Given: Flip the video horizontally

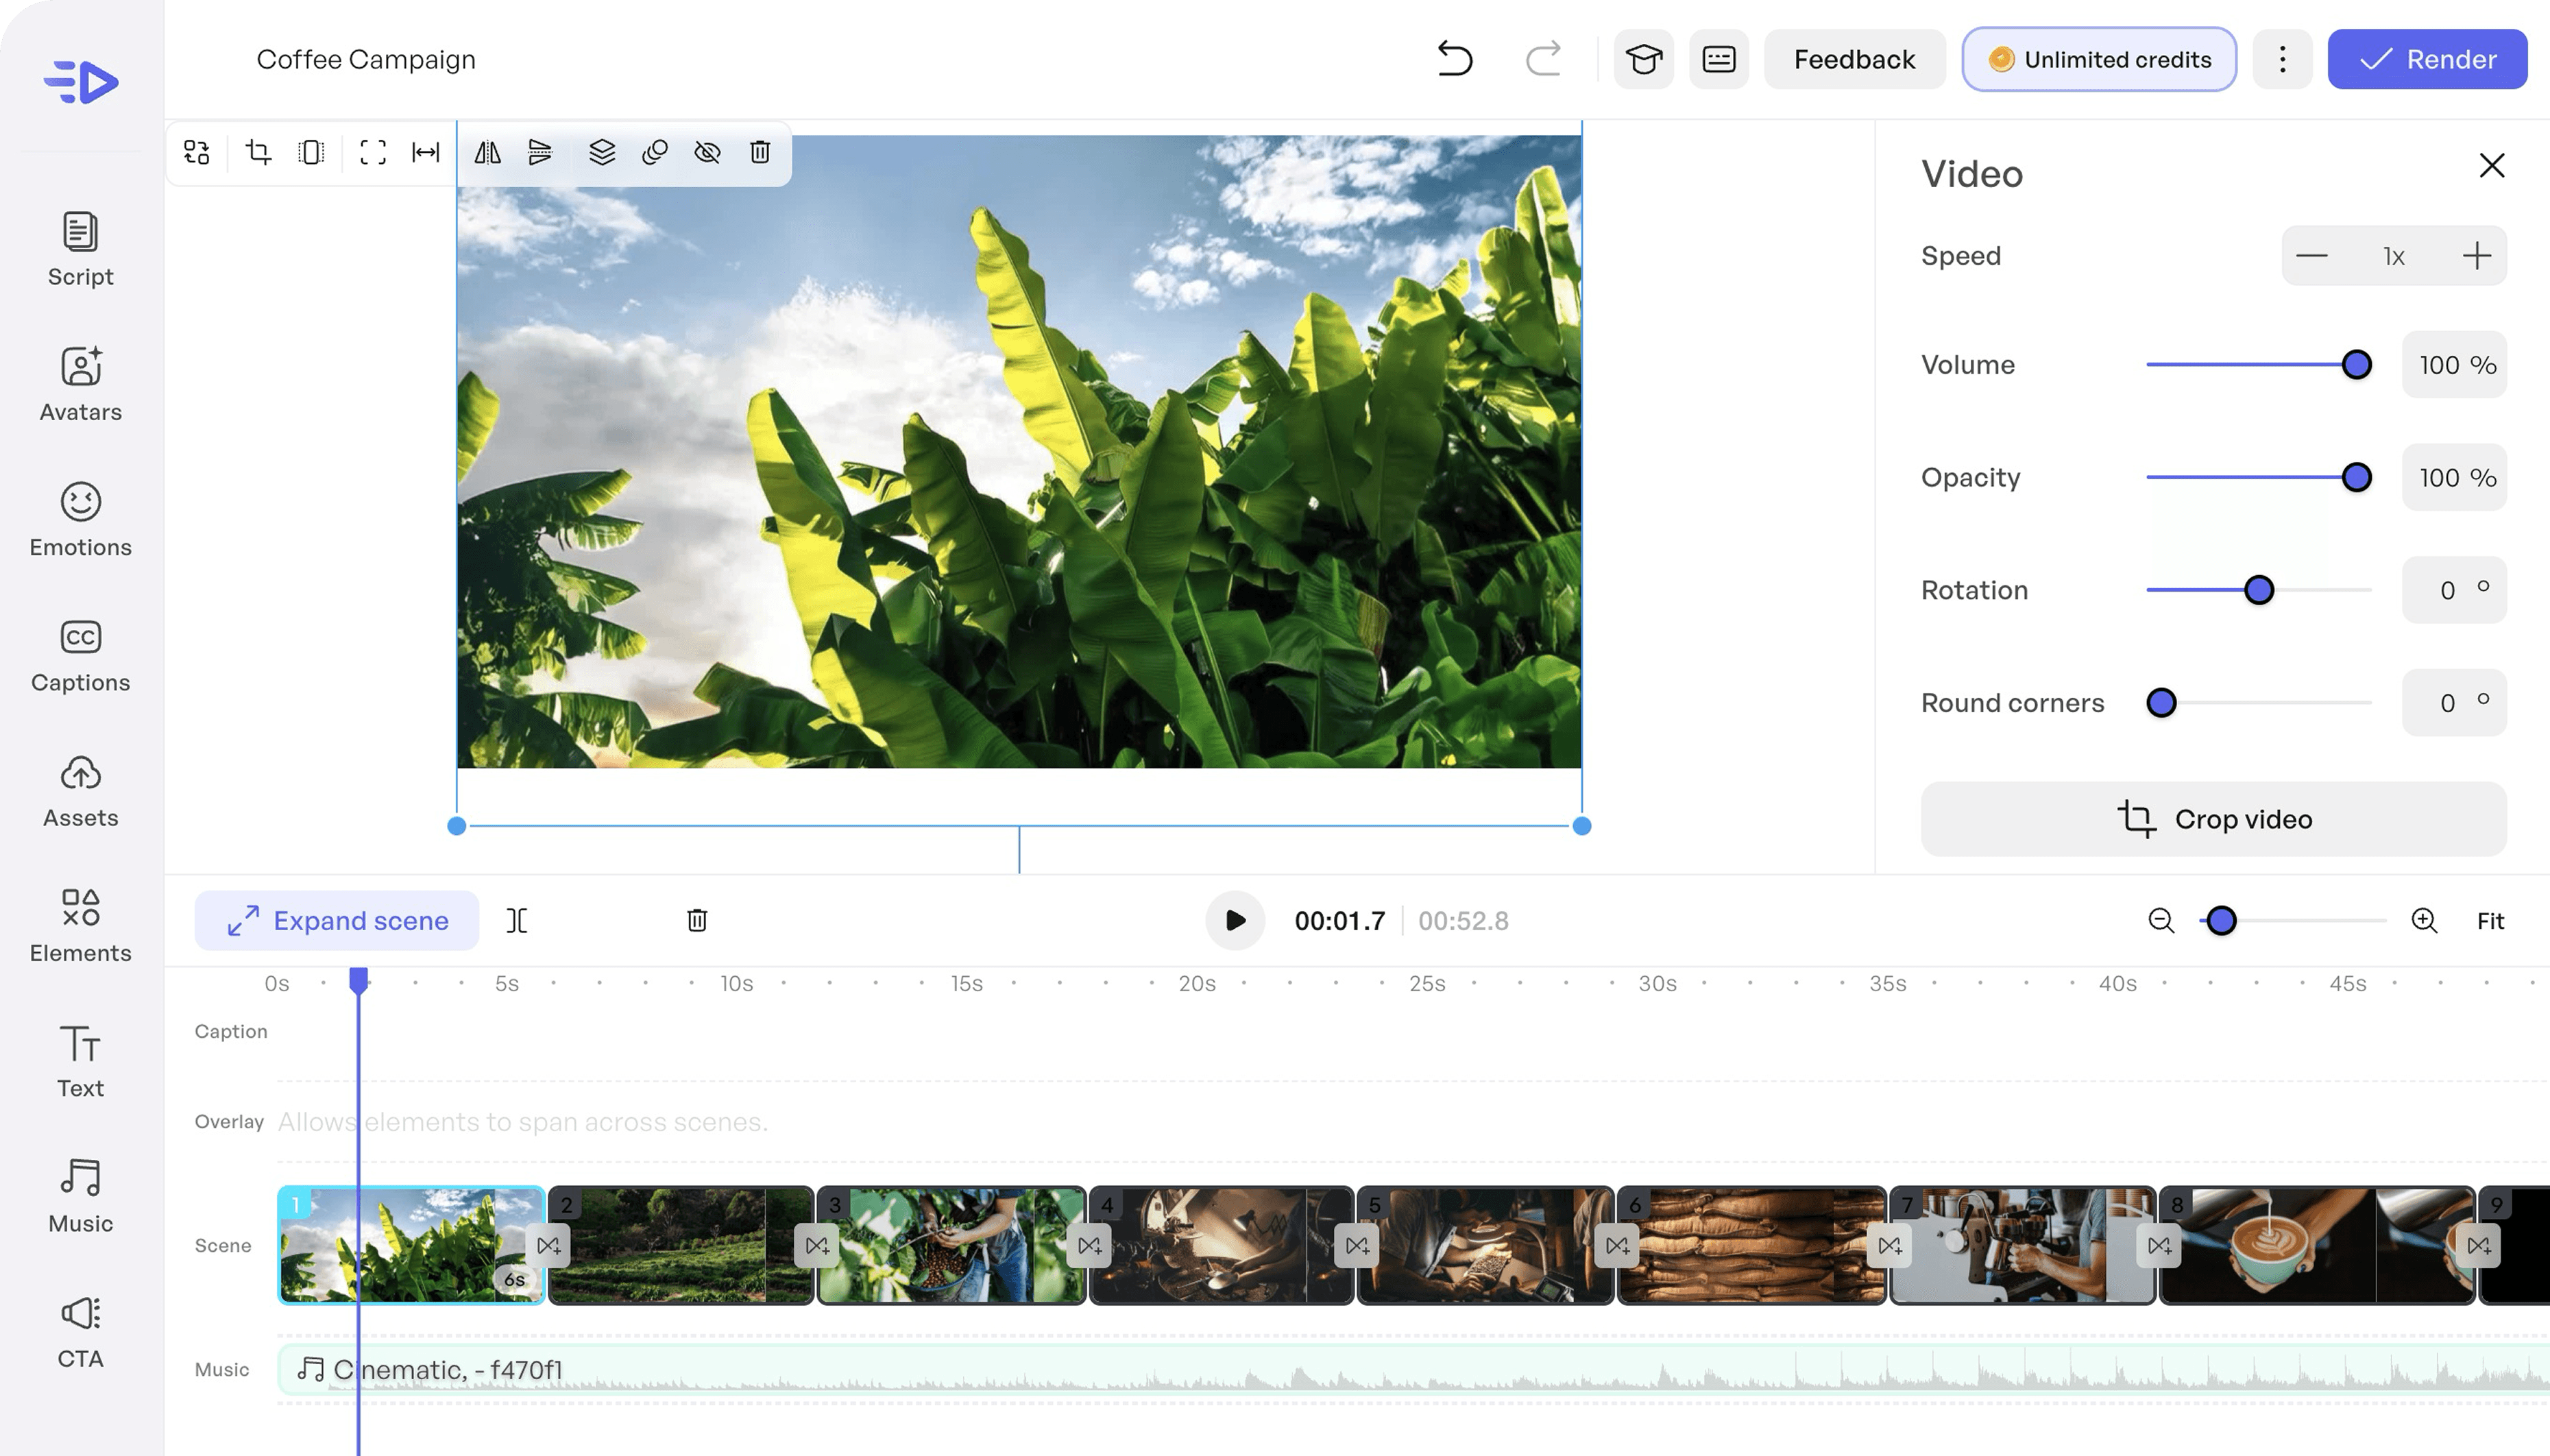Looking at the screenshot, I should [487, 152].
